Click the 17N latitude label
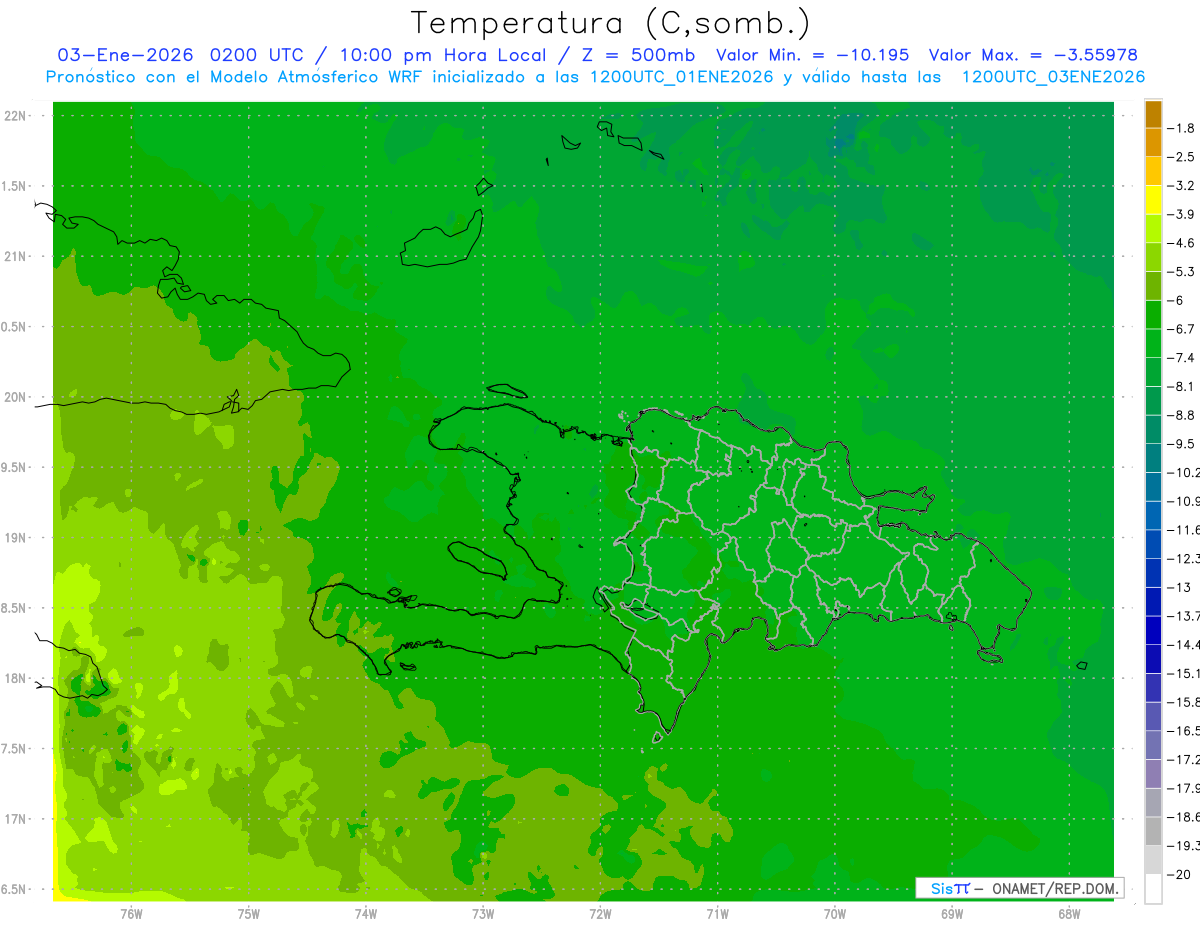Viewport: 1200px width, 927px height. pyautogui.click(x=17, y=819)
